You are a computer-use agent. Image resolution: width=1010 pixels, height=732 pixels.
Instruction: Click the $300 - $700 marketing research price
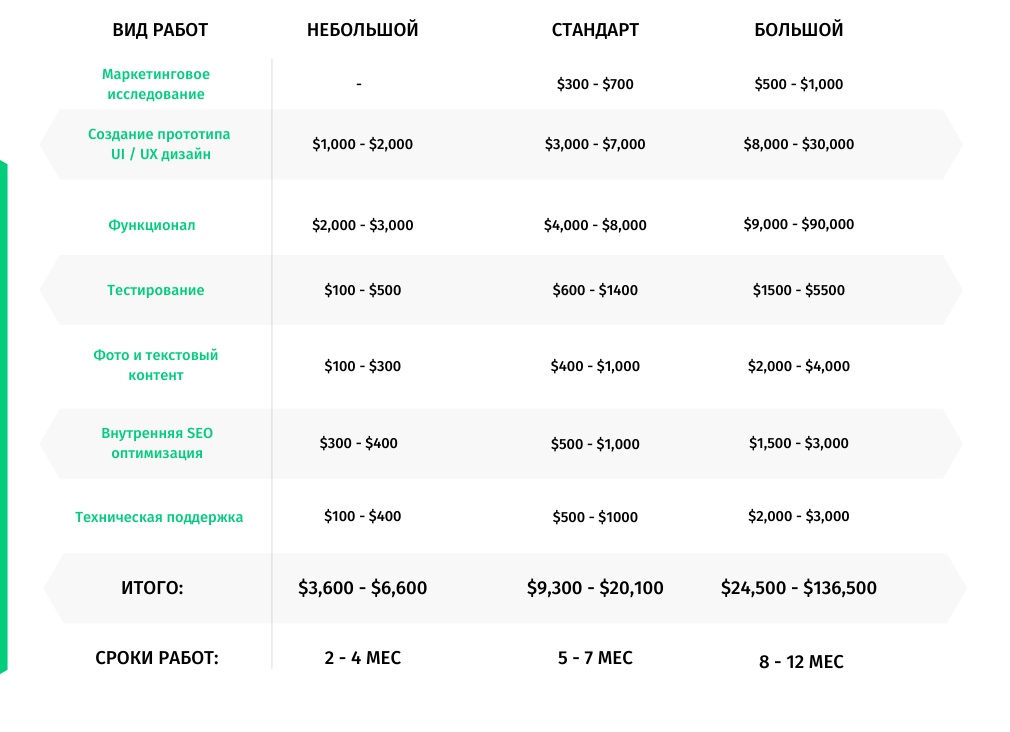click(x=595, y=84)
